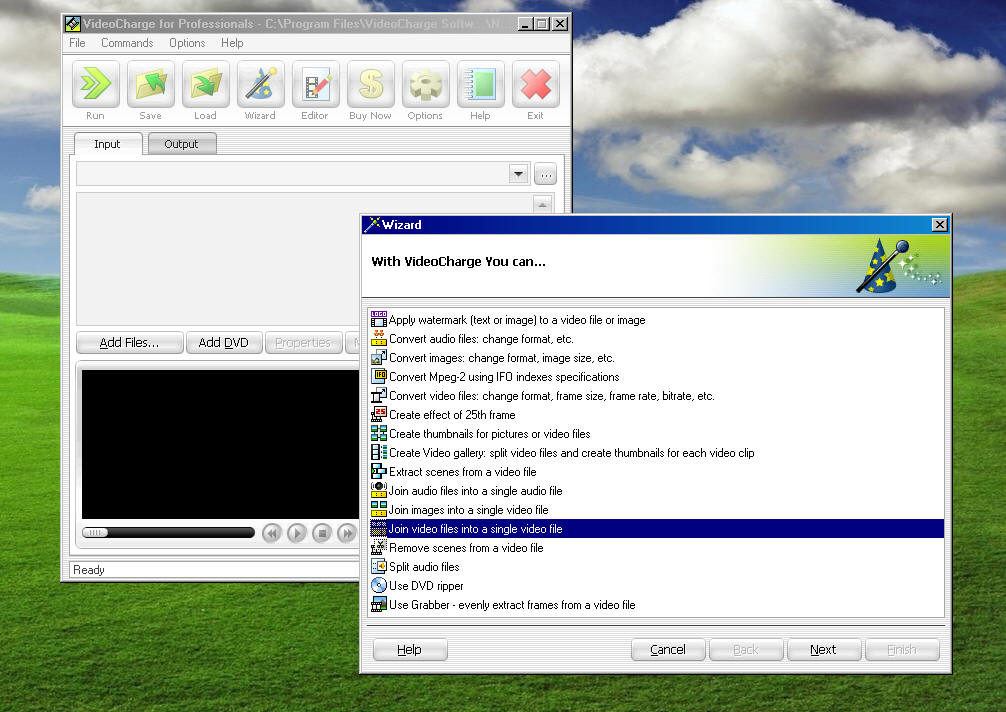The height and width of the screenshot is (712, 1006).
Task: Open the Commands menu
Action: point(127,43)
